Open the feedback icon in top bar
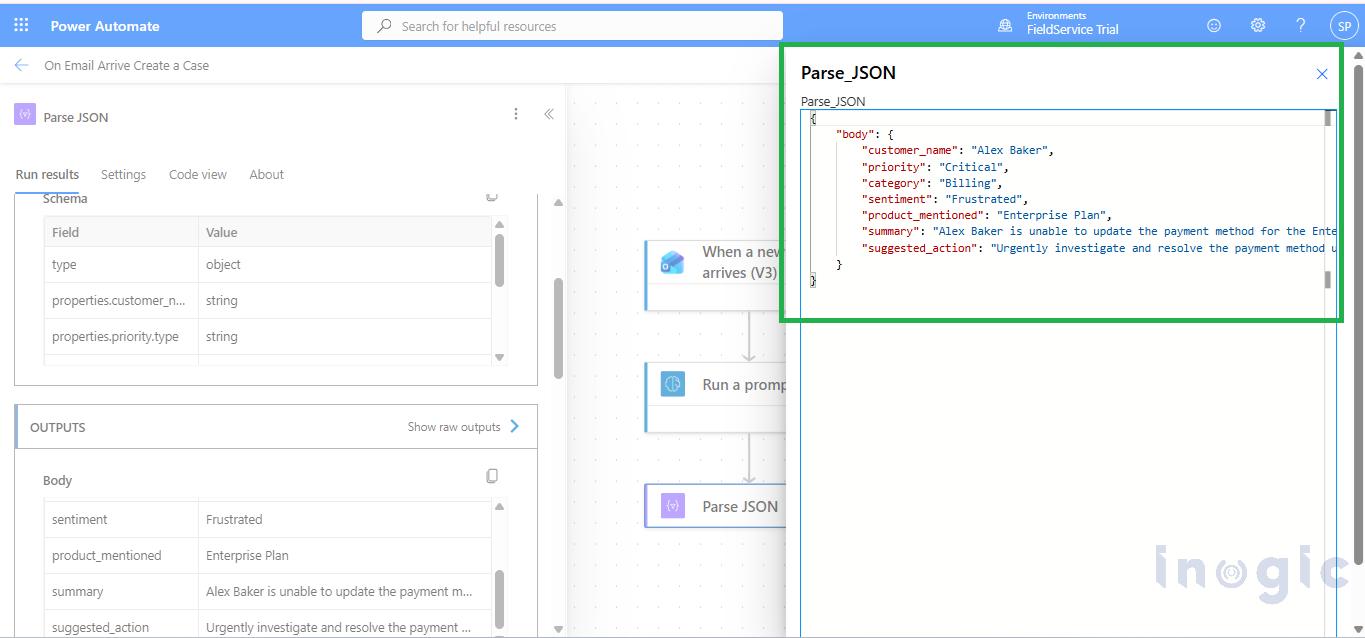The height and width of the screenshot is (638, 1365). coord(1213,24)
